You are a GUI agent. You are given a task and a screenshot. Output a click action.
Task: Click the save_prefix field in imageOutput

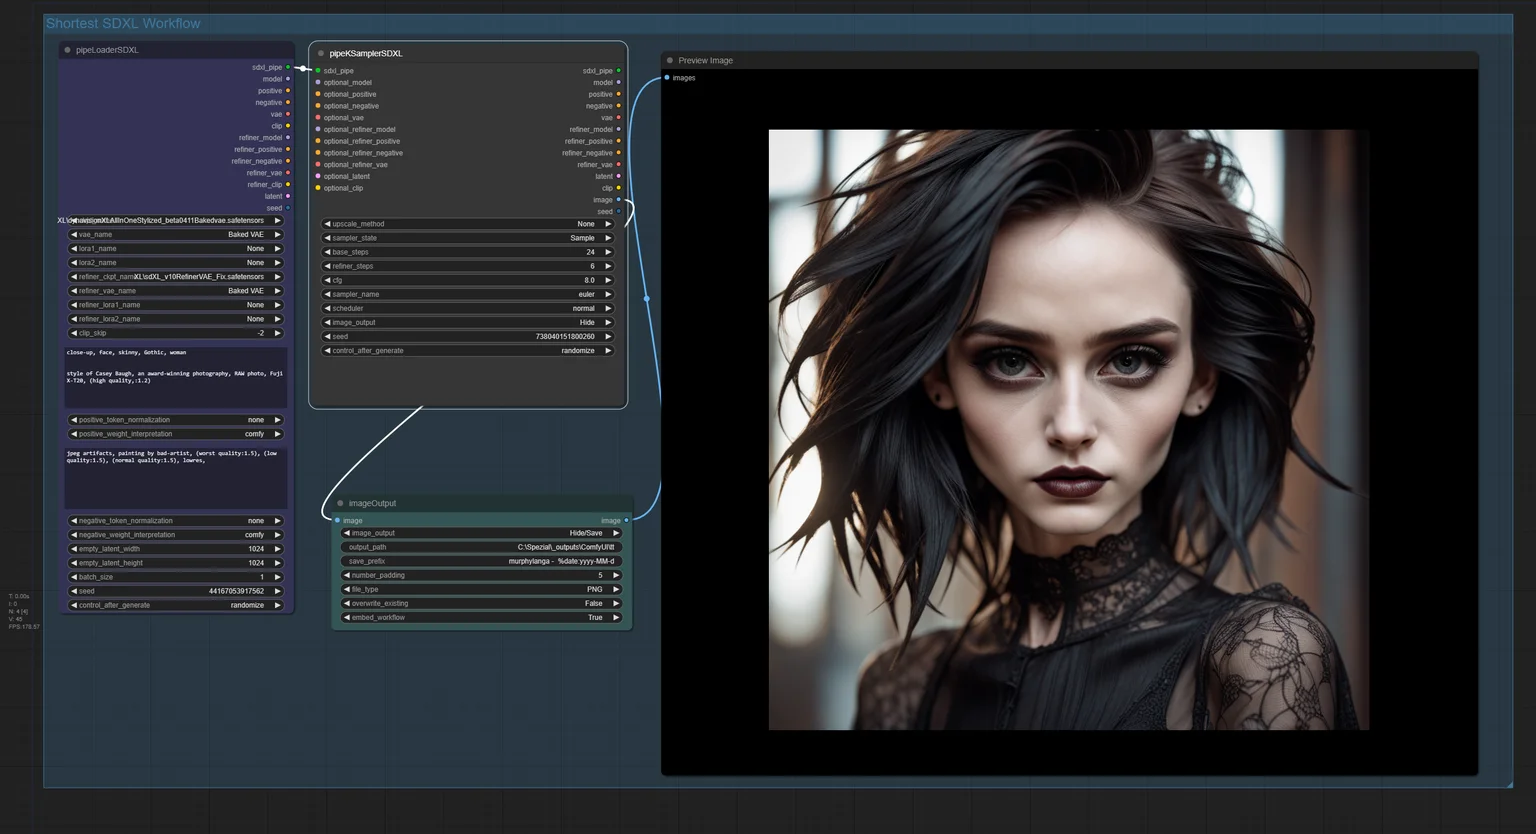[x=482, y=561]
